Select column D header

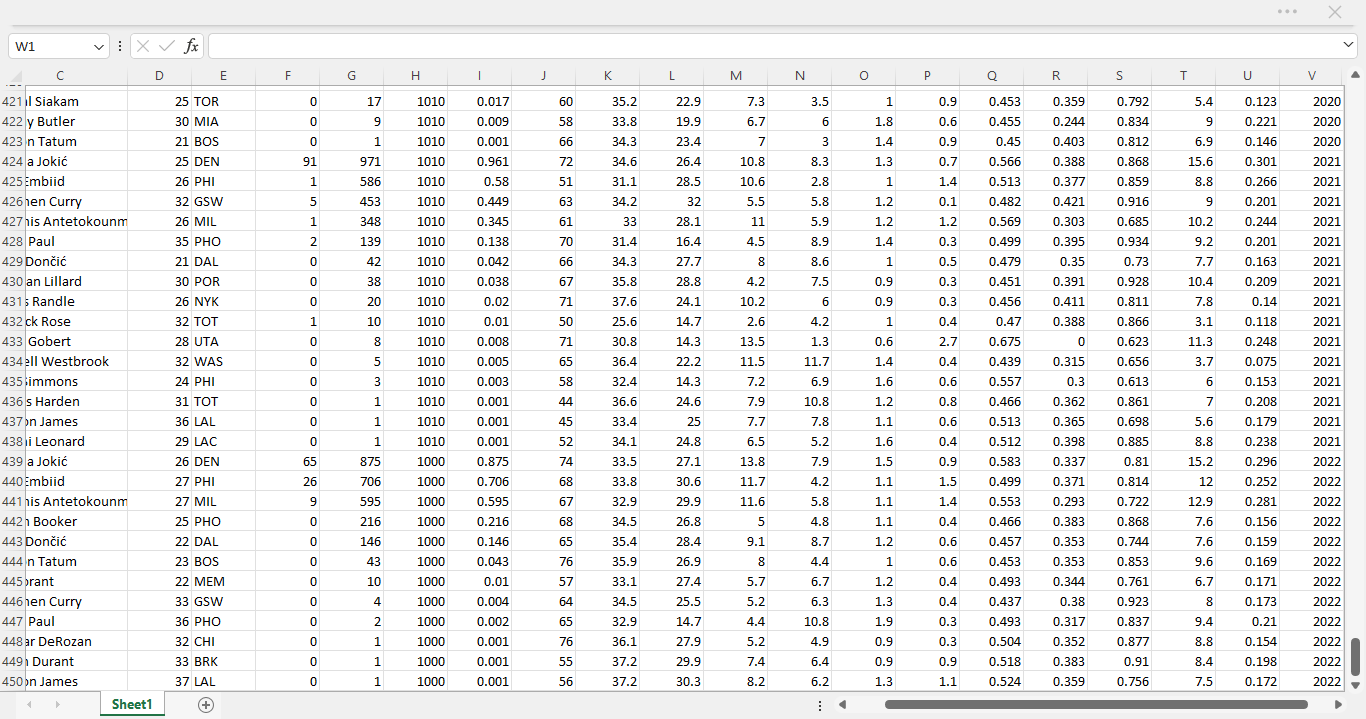159,76
